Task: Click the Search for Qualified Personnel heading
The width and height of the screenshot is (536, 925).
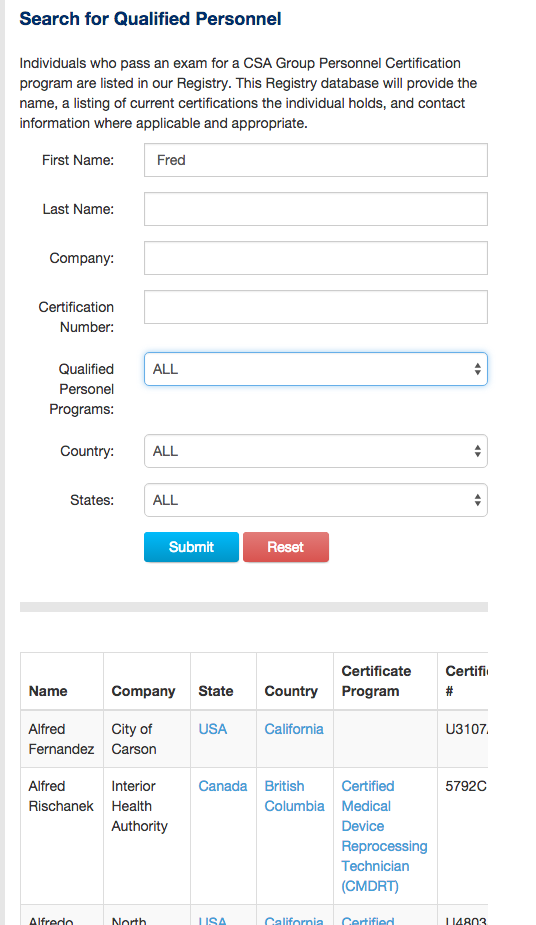Action: pyautogui.click(x=150, y=19)
